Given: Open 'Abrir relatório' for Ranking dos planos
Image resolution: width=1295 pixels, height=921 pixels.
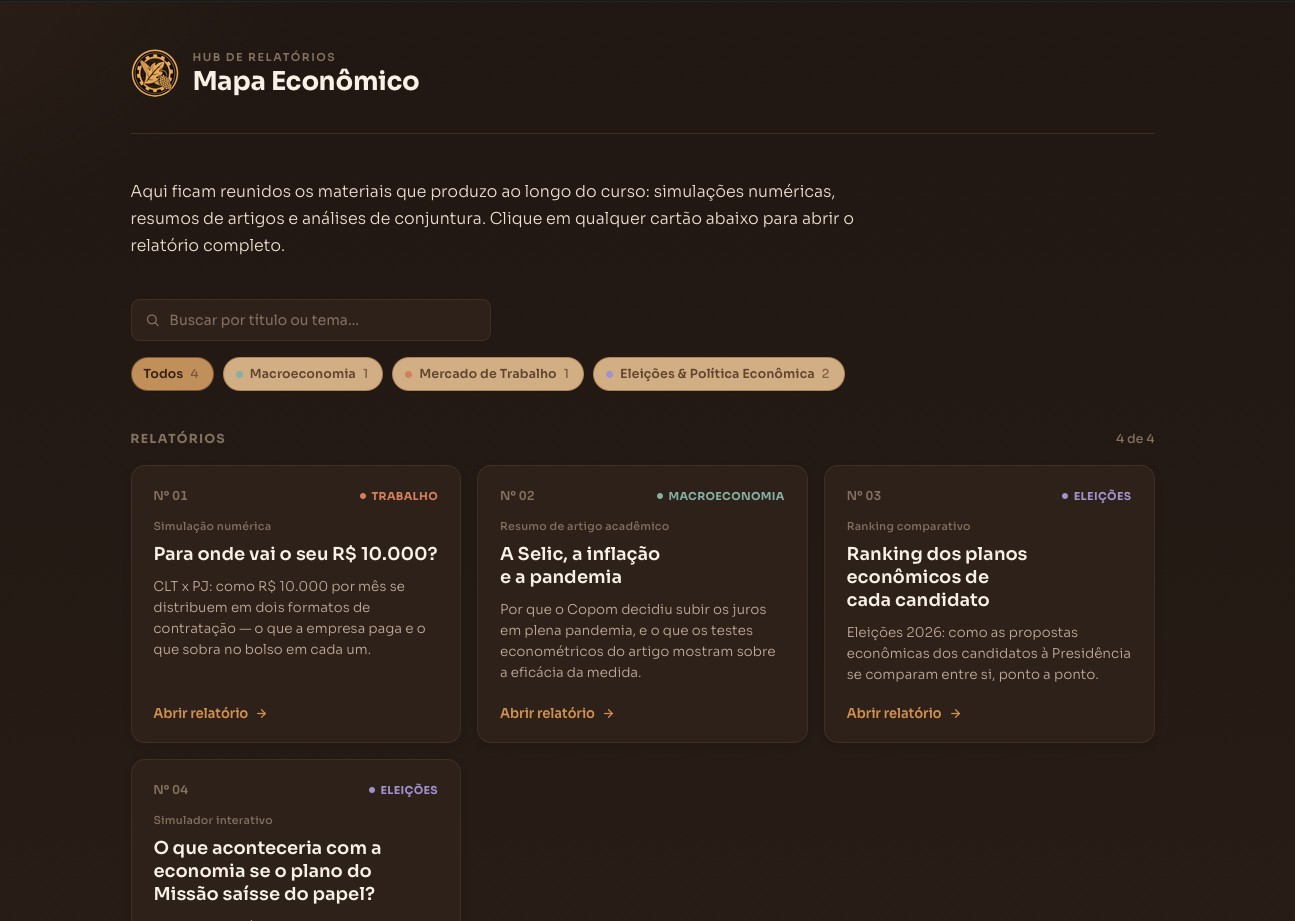Looking at the screenshot, I should point(904,713).
